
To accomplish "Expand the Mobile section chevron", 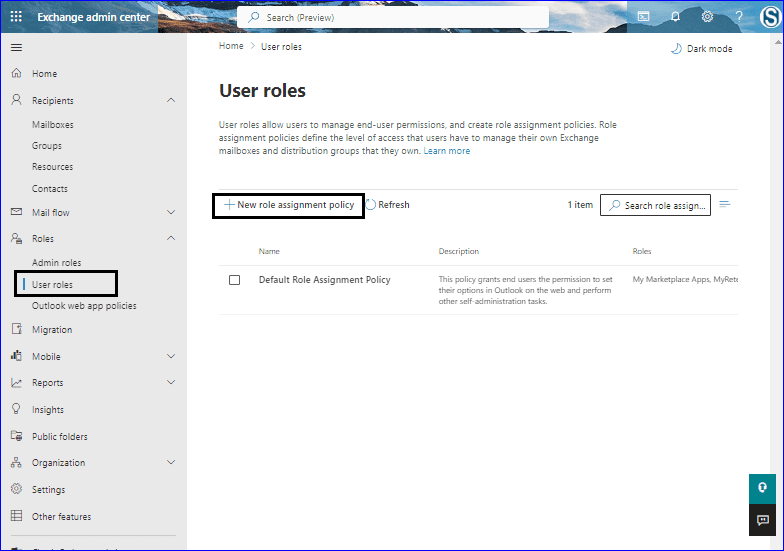I will (171, 356).
